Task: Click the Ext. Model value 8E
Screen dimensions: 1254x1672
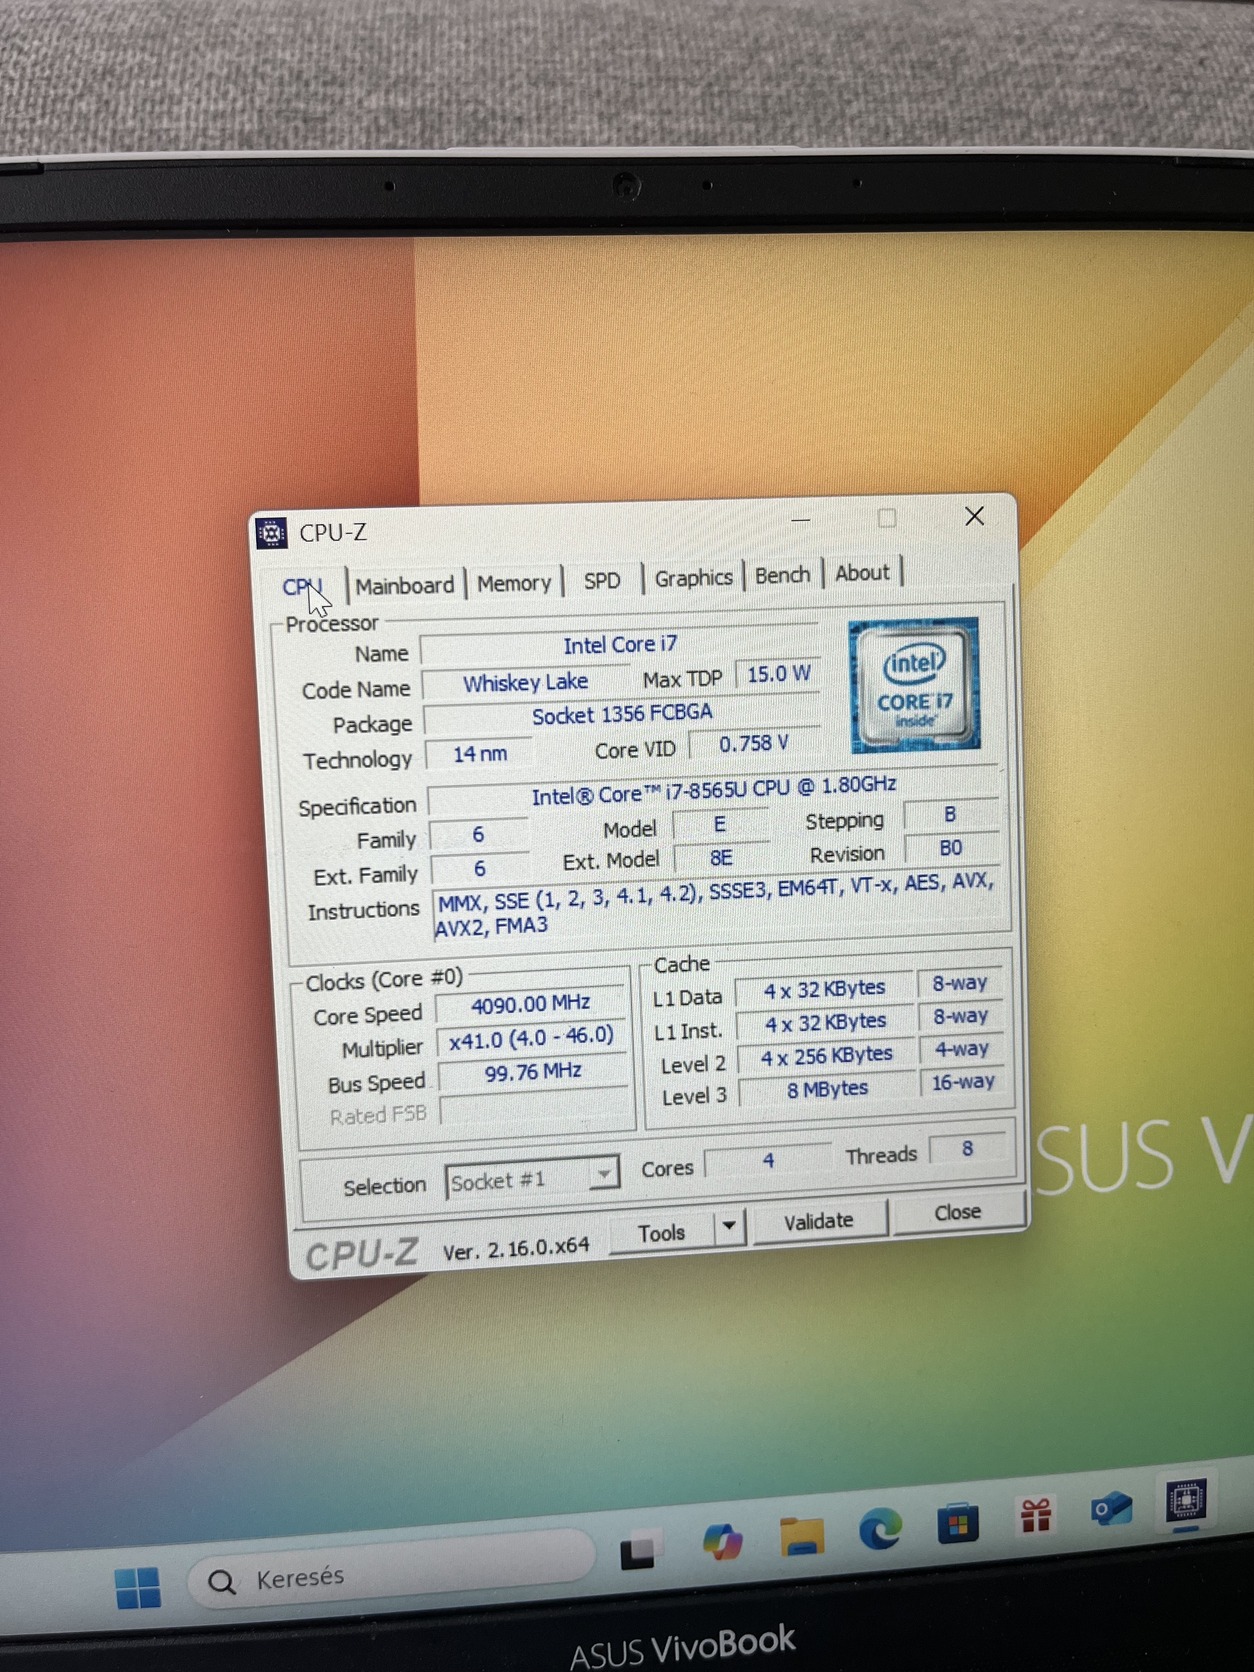Action: coord(722,858)
